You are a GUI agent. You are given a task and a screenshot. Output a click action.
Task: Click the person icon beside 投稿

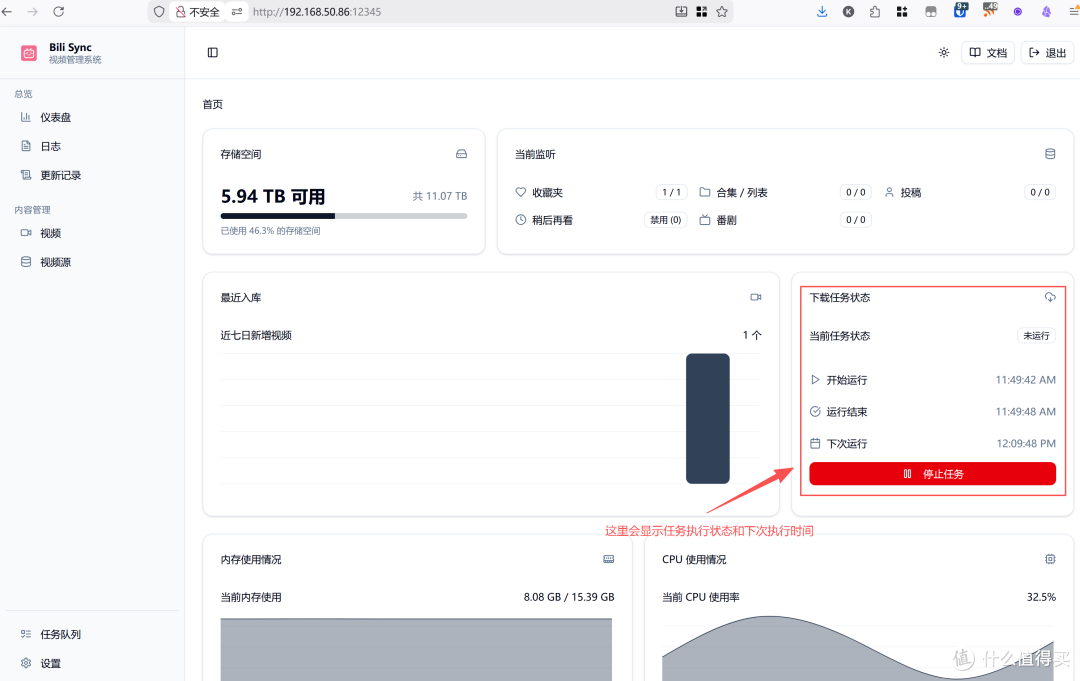[889, 192]
